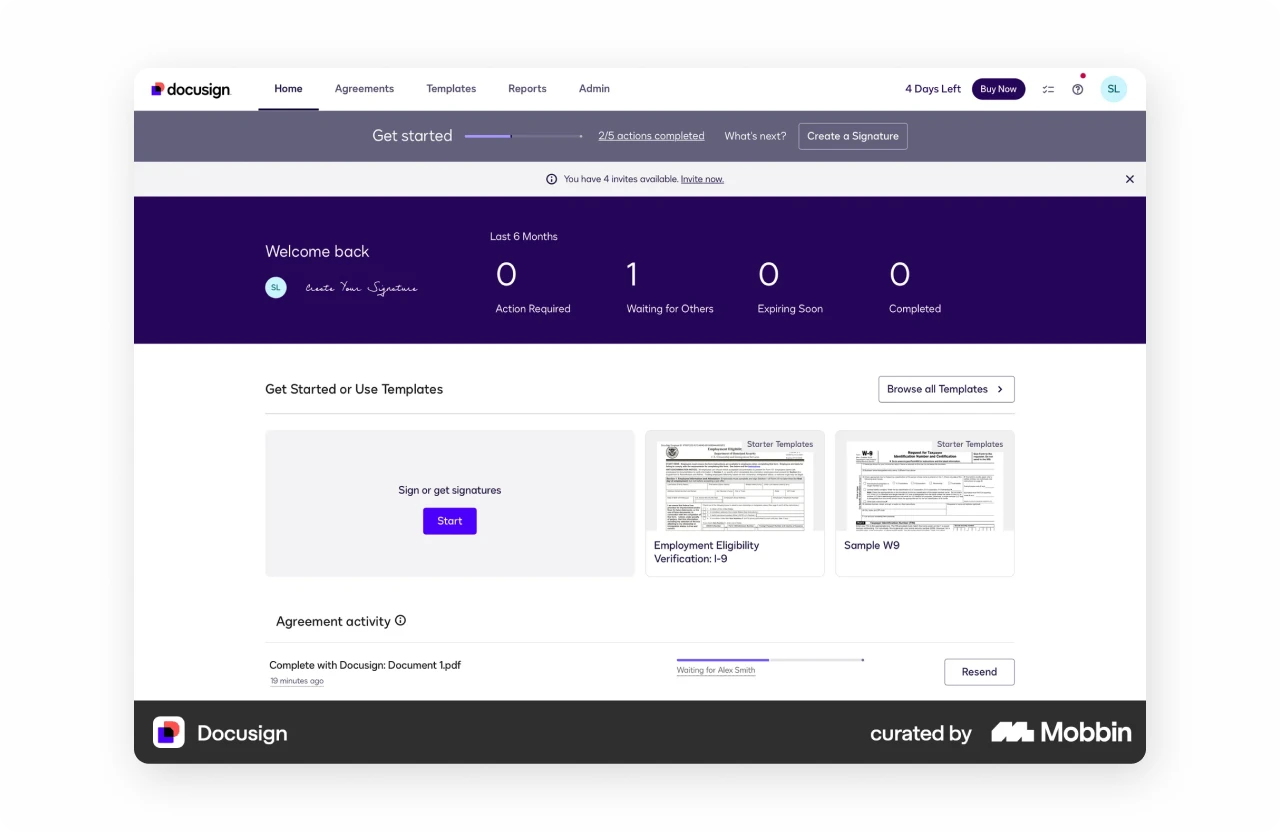Click the Waiting for Alex Smith progress bar
Viewport: 1280px width, 832px height.
pos(770,660)
